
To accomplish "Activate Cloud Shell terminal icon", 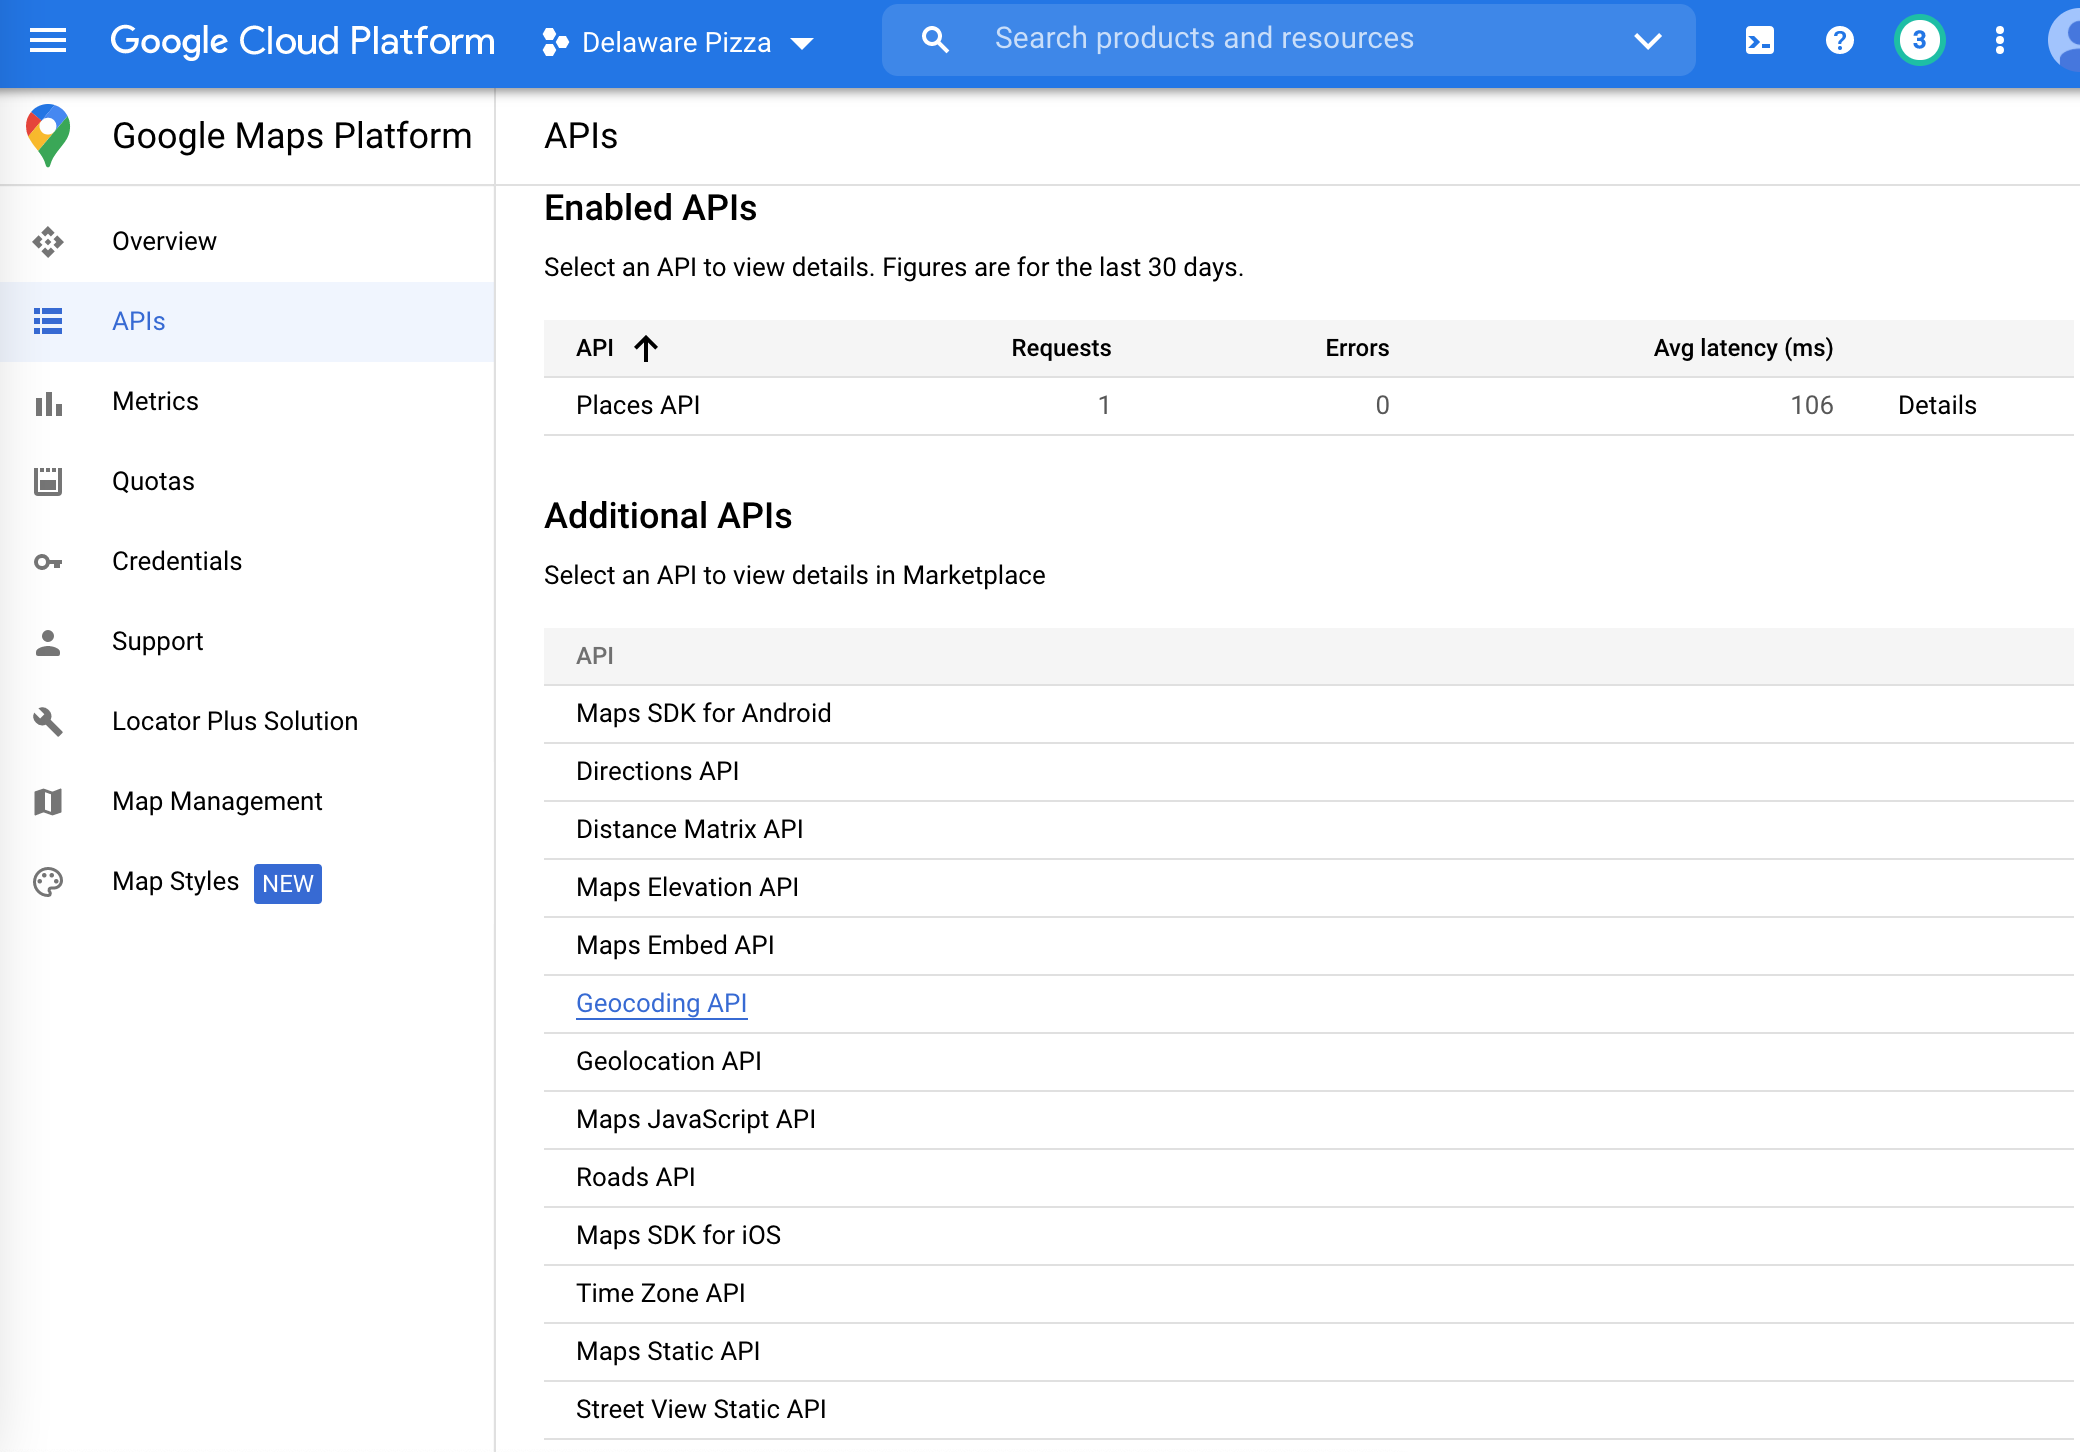I will click(x=1760, y=41).
